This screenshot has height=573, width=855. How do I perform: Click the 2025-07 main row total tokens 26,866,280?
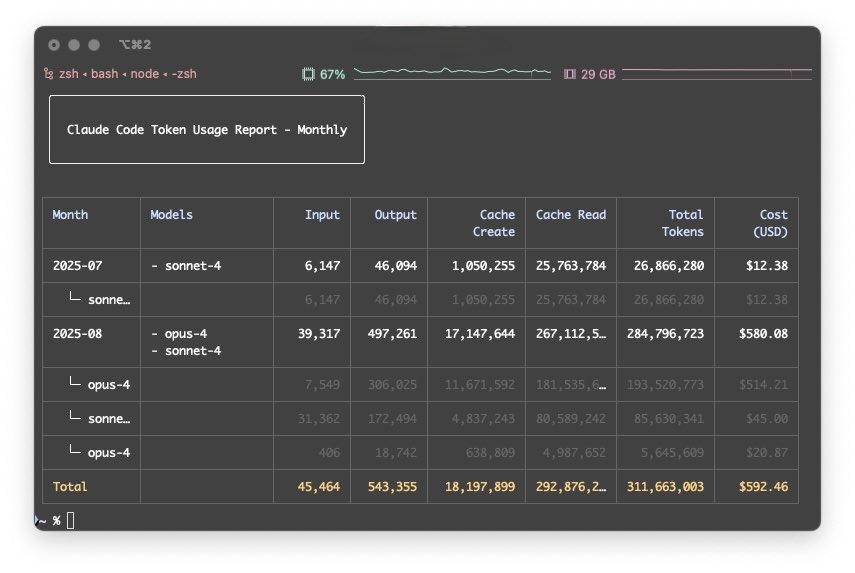click(669, 266)
